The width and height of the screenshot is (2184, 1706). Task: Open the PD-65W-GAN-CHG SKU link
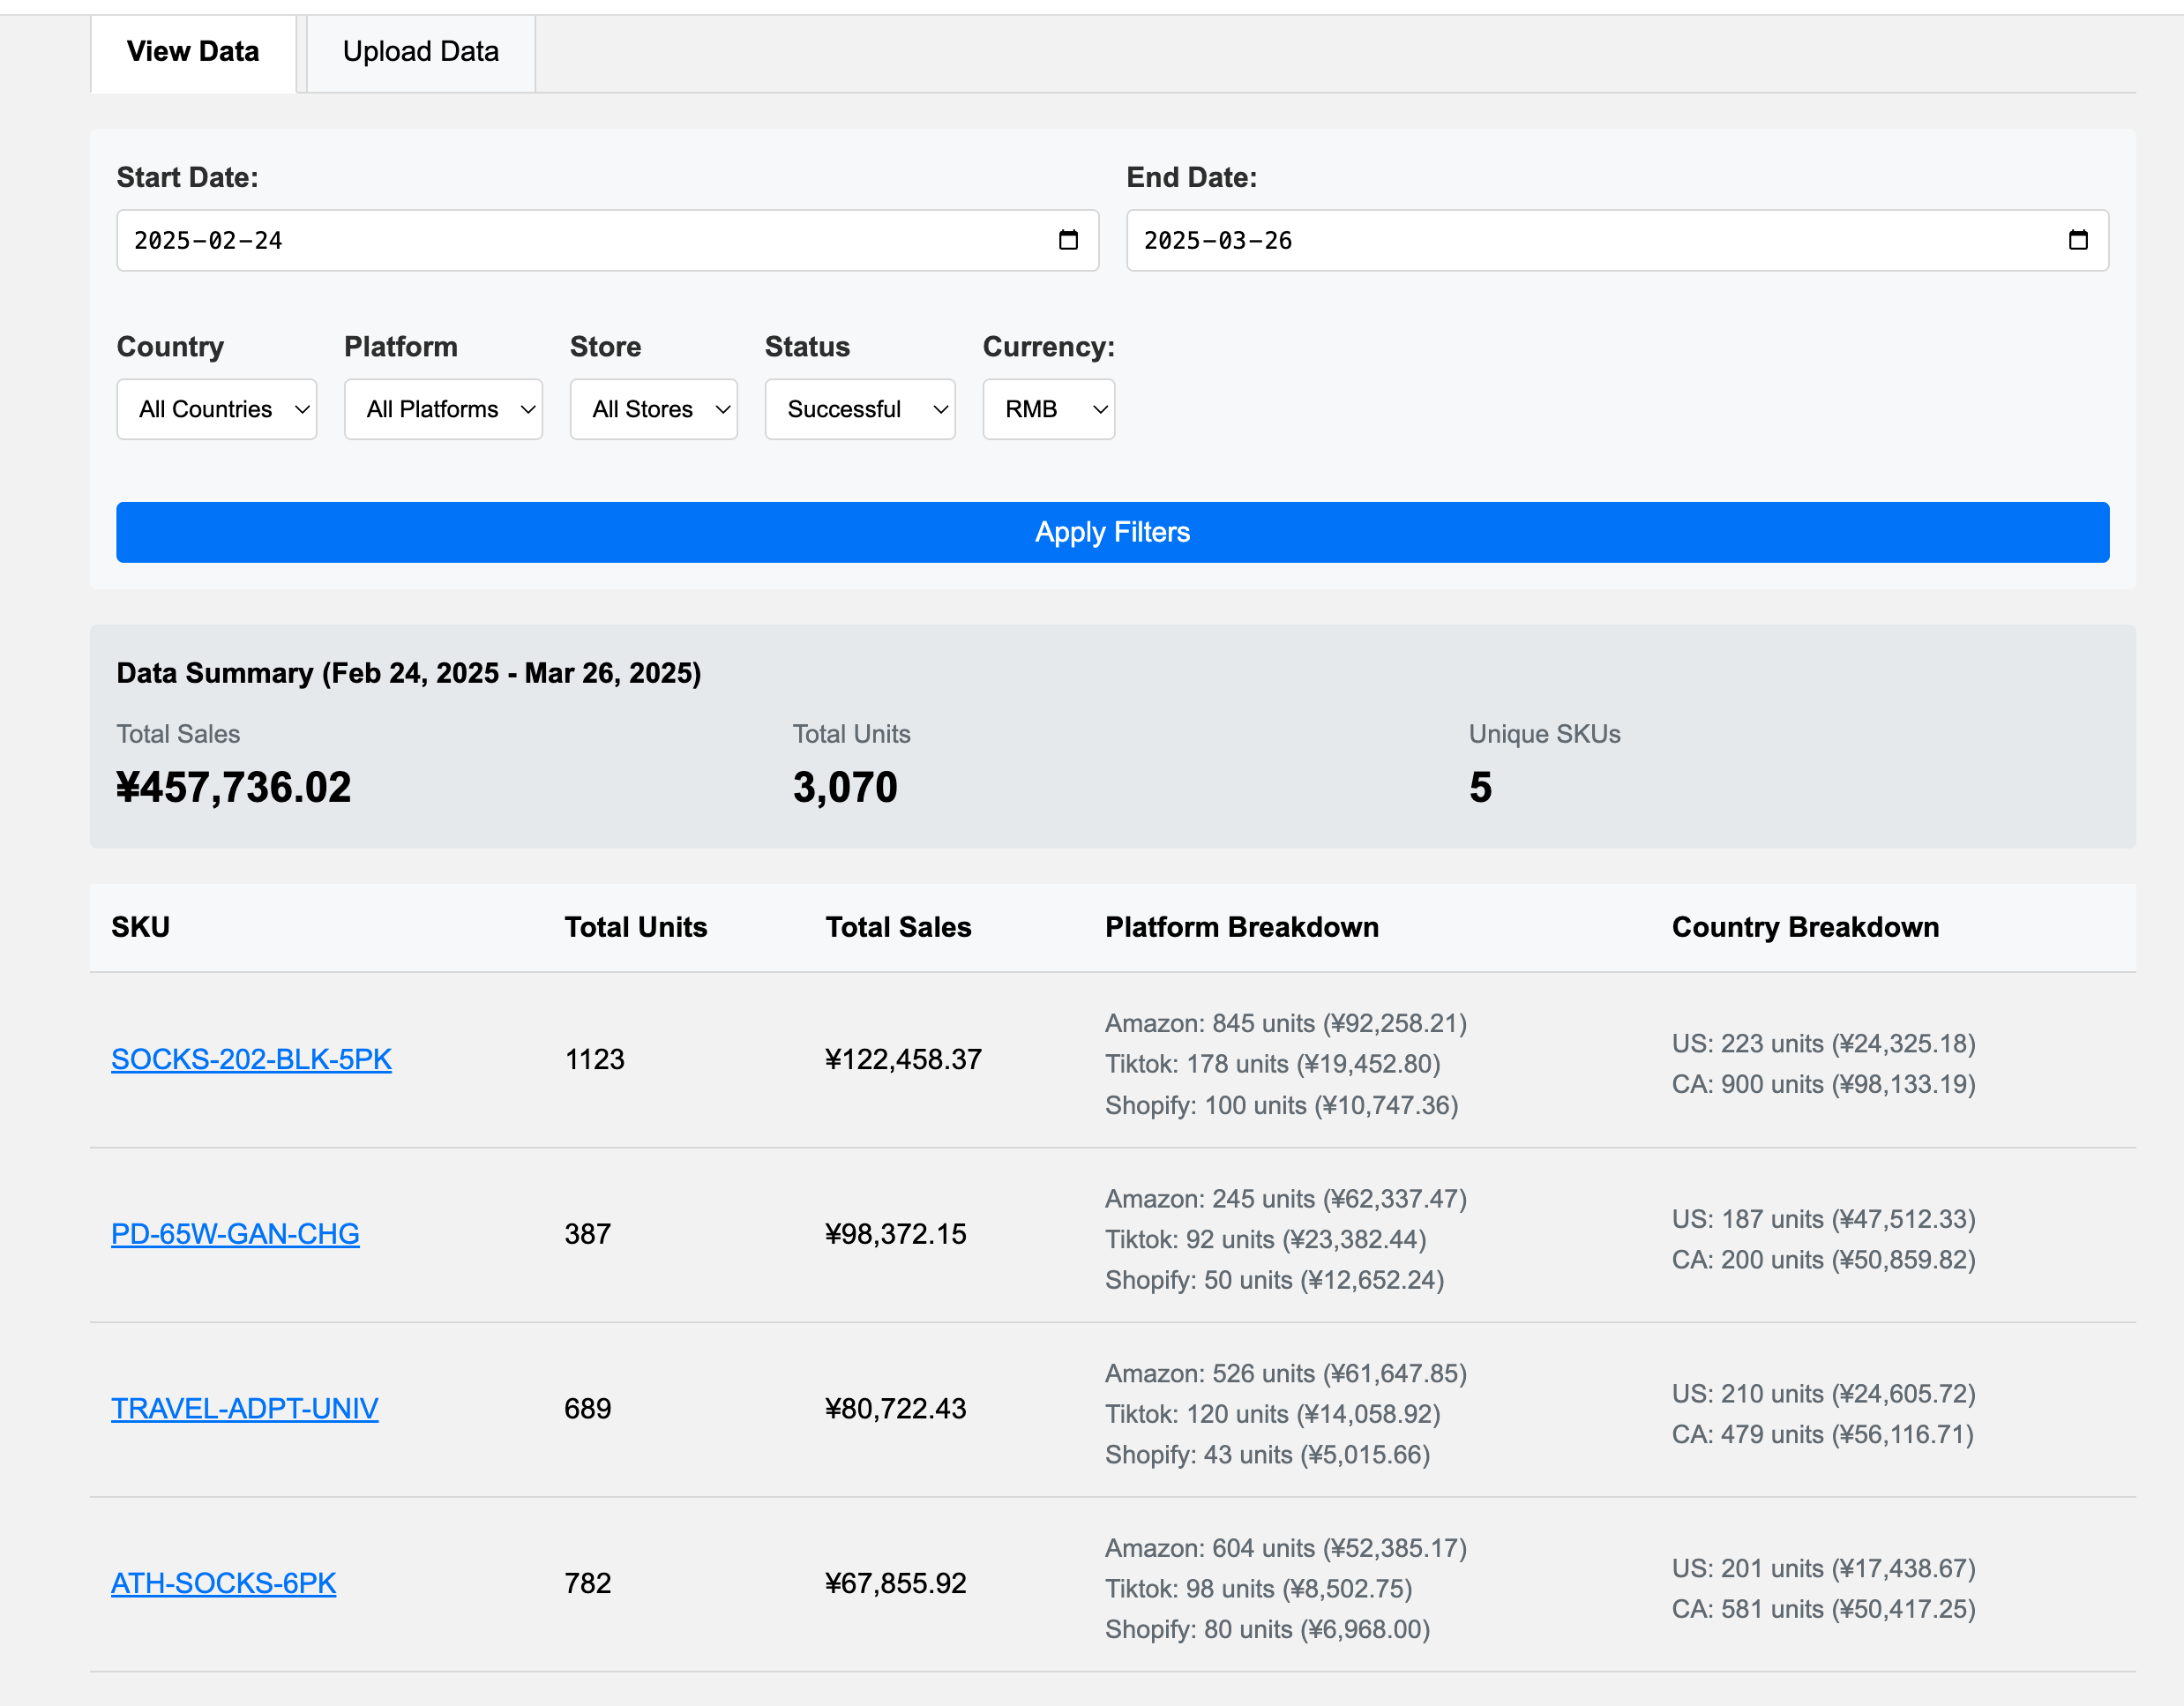pyautogui.click(x=235, y=1234)
